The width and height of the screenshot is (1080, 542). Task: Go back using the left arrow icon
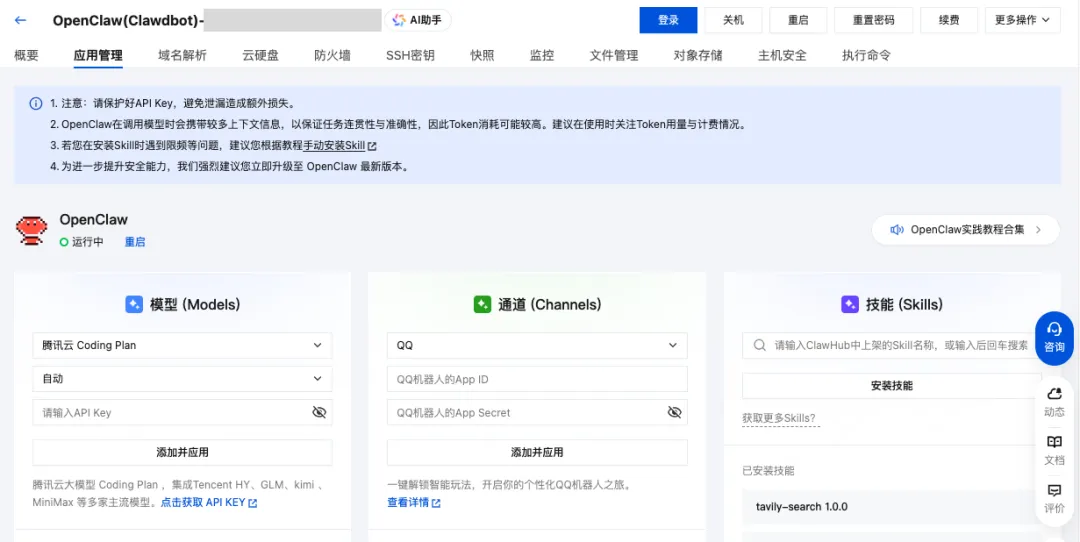pyautogui.click(x=20, y=20)
